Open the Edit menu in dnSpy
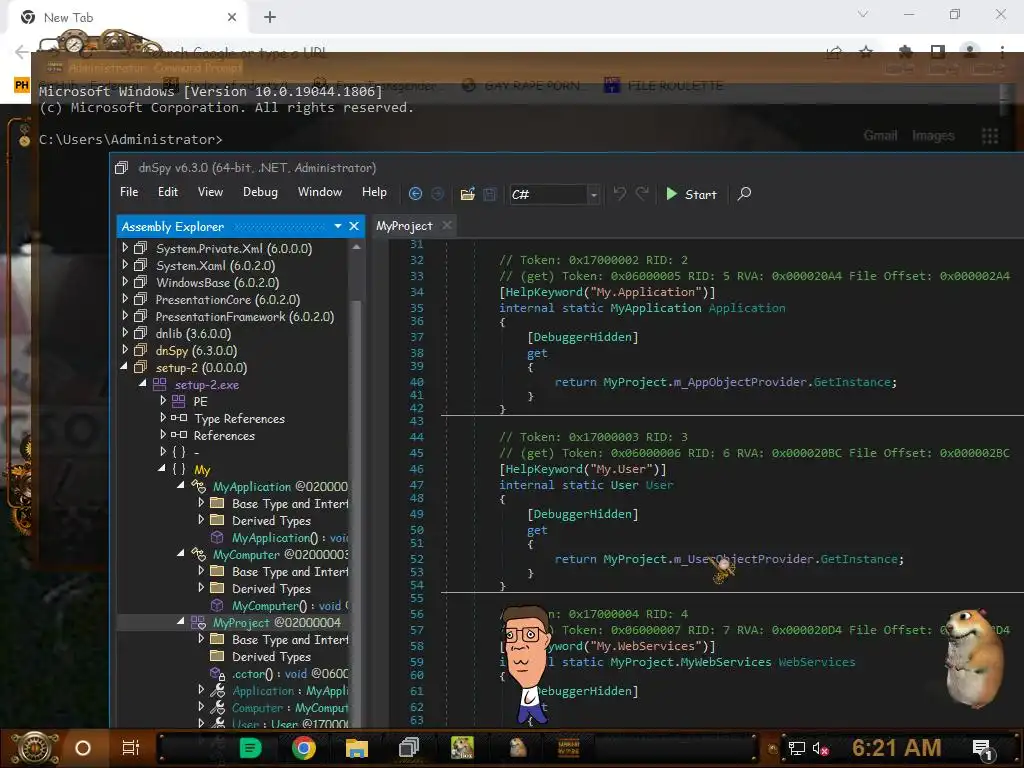The width and height of the screenshot is (1024, 768). click(168, 192)
